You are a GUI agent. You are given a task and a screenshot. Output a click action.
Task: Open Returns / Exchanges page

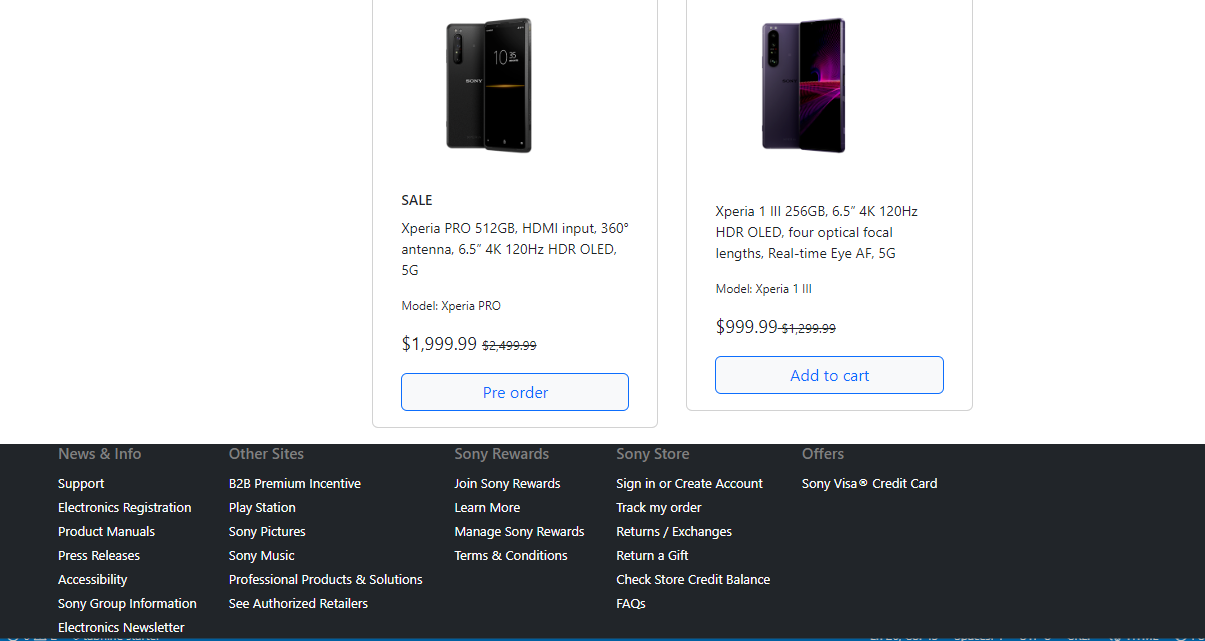coord(674,532)
